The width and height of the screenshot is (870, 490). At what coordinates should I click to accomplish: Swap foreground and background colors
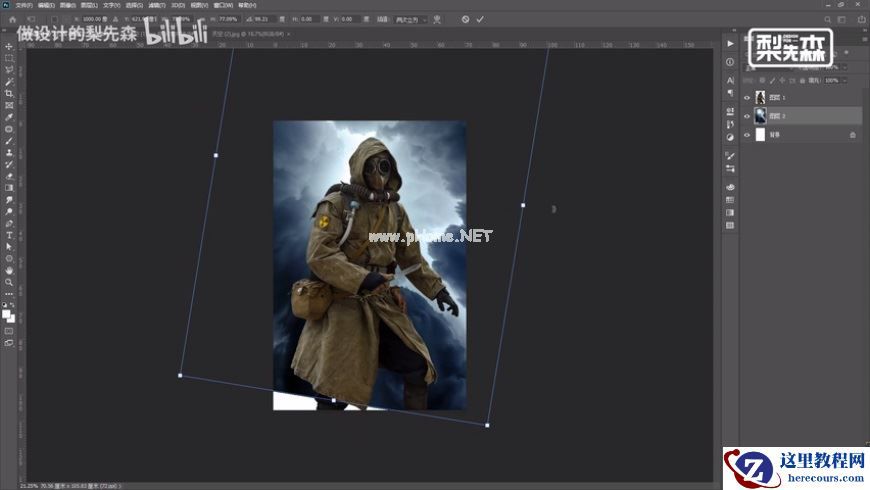point(13,305)
